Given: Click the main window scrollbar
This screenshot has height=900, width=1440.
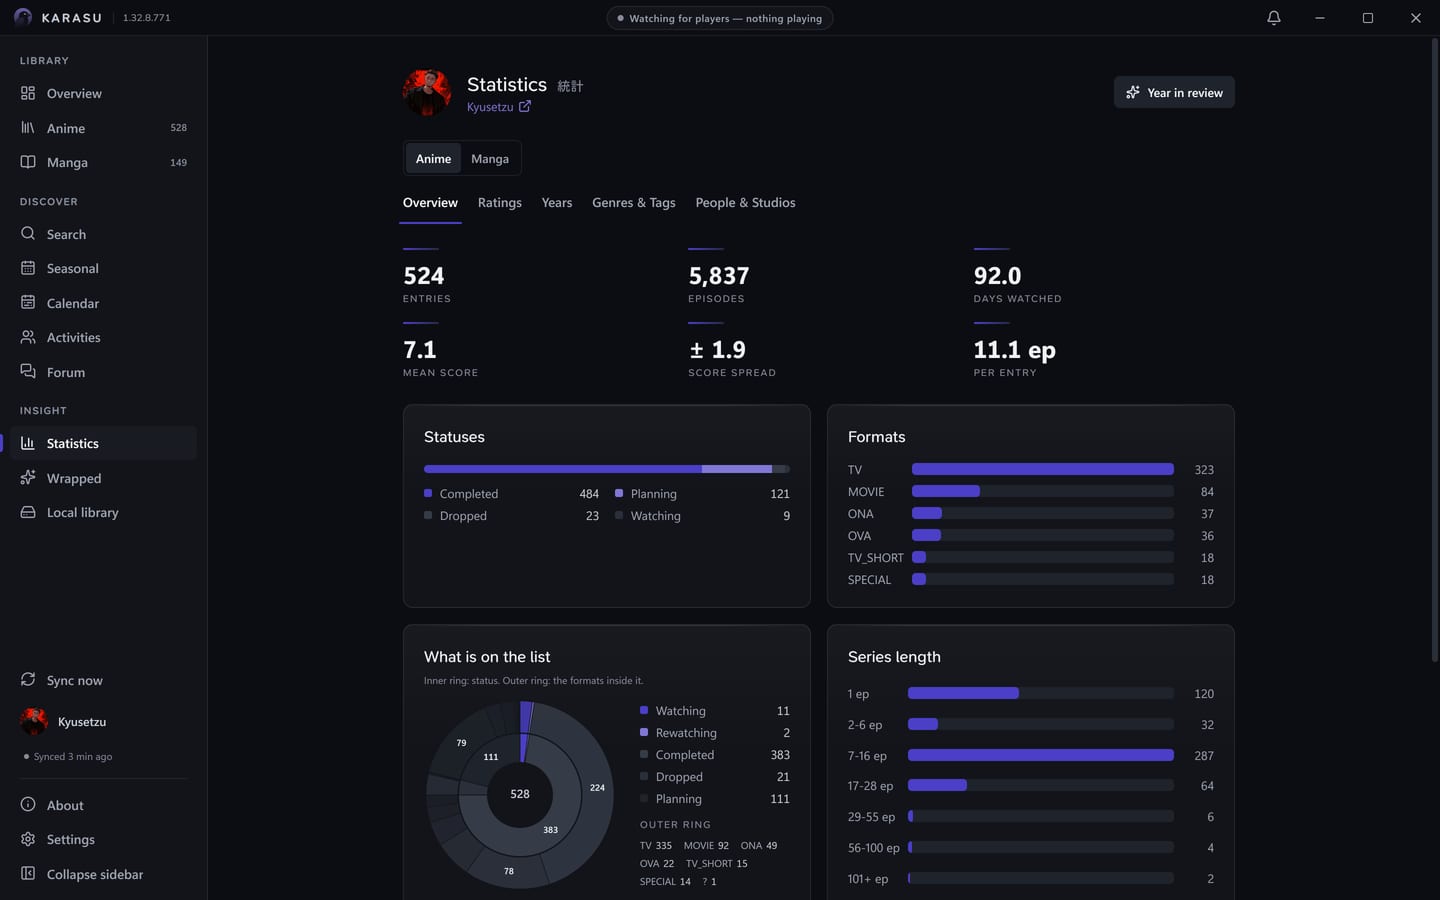Looking at the screenshot, I should pyautogui.click(x=1434, y=350).
